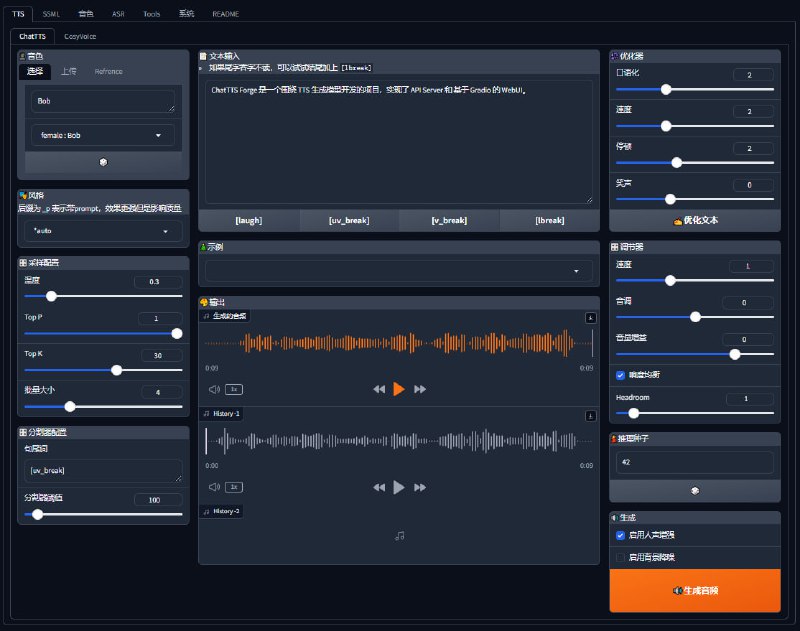Randomize the inference seed with the dice
The image size is (800, 631).
[x=694, y=491]
